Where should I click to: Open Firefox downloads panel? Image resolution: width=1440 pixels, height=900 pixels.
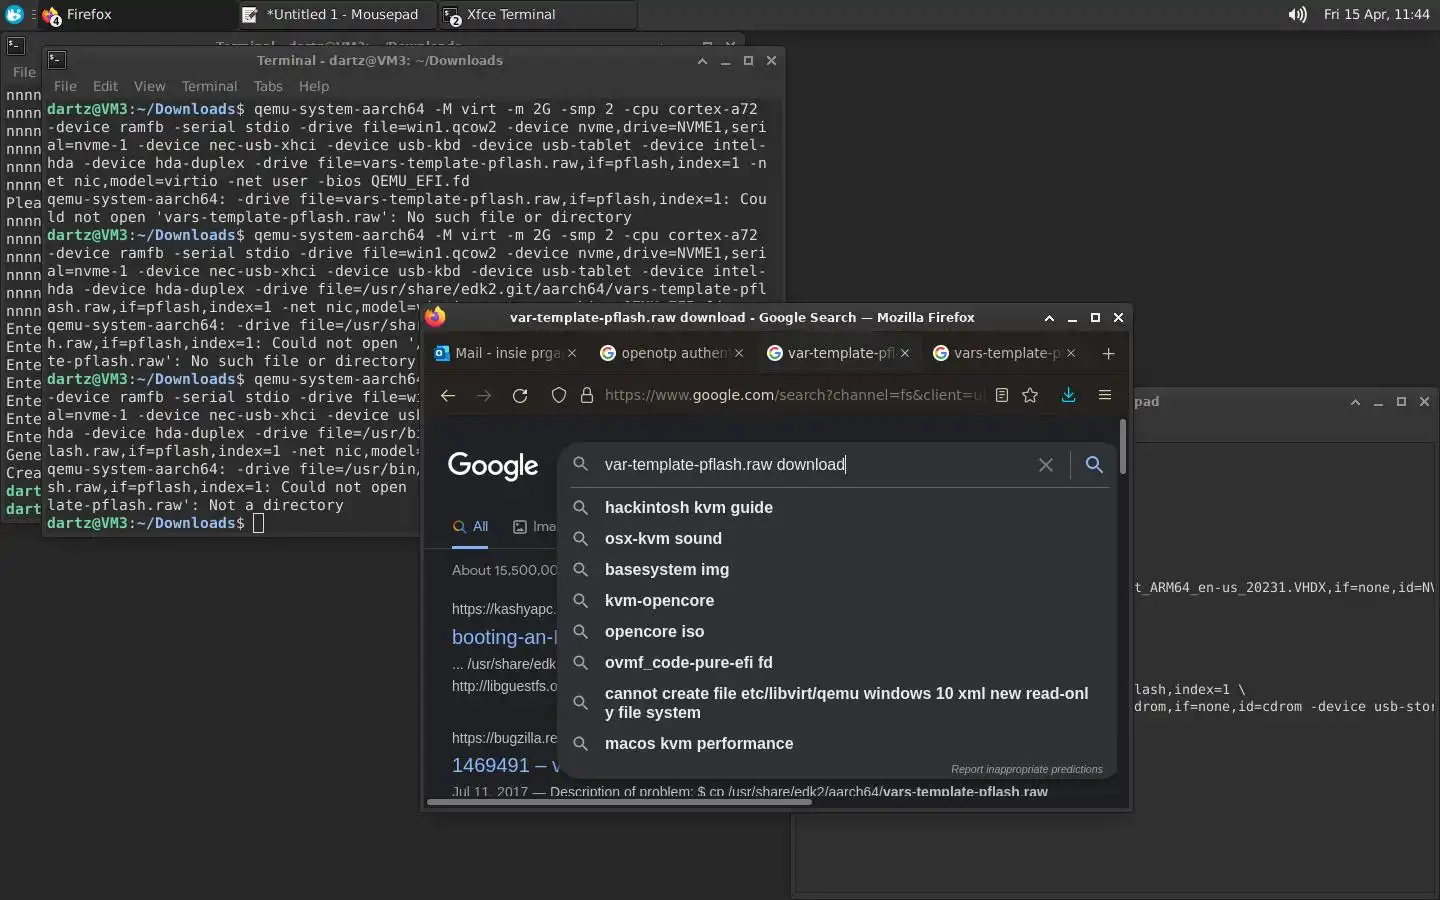tap(1068, 395)
